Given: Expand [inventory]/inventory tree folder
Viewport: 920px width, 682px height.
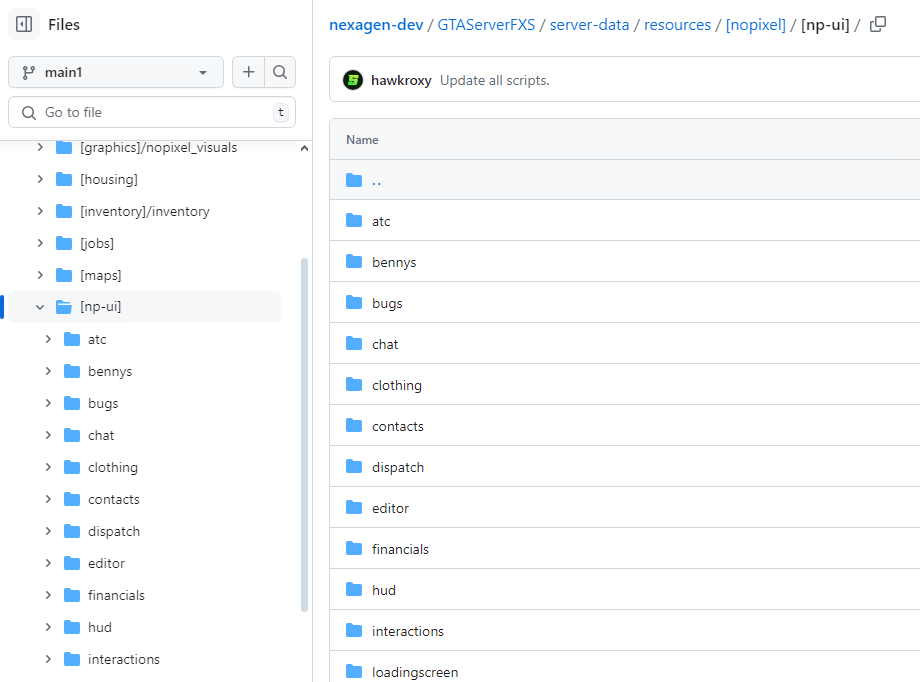Looking at the screenshot, I should click(x=40, y=211).
